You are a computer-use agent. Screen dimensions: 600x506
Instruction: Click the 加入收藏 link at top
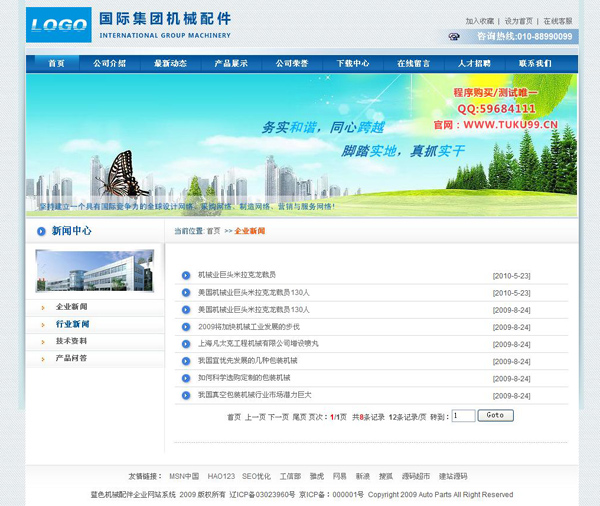coord(479,21)
